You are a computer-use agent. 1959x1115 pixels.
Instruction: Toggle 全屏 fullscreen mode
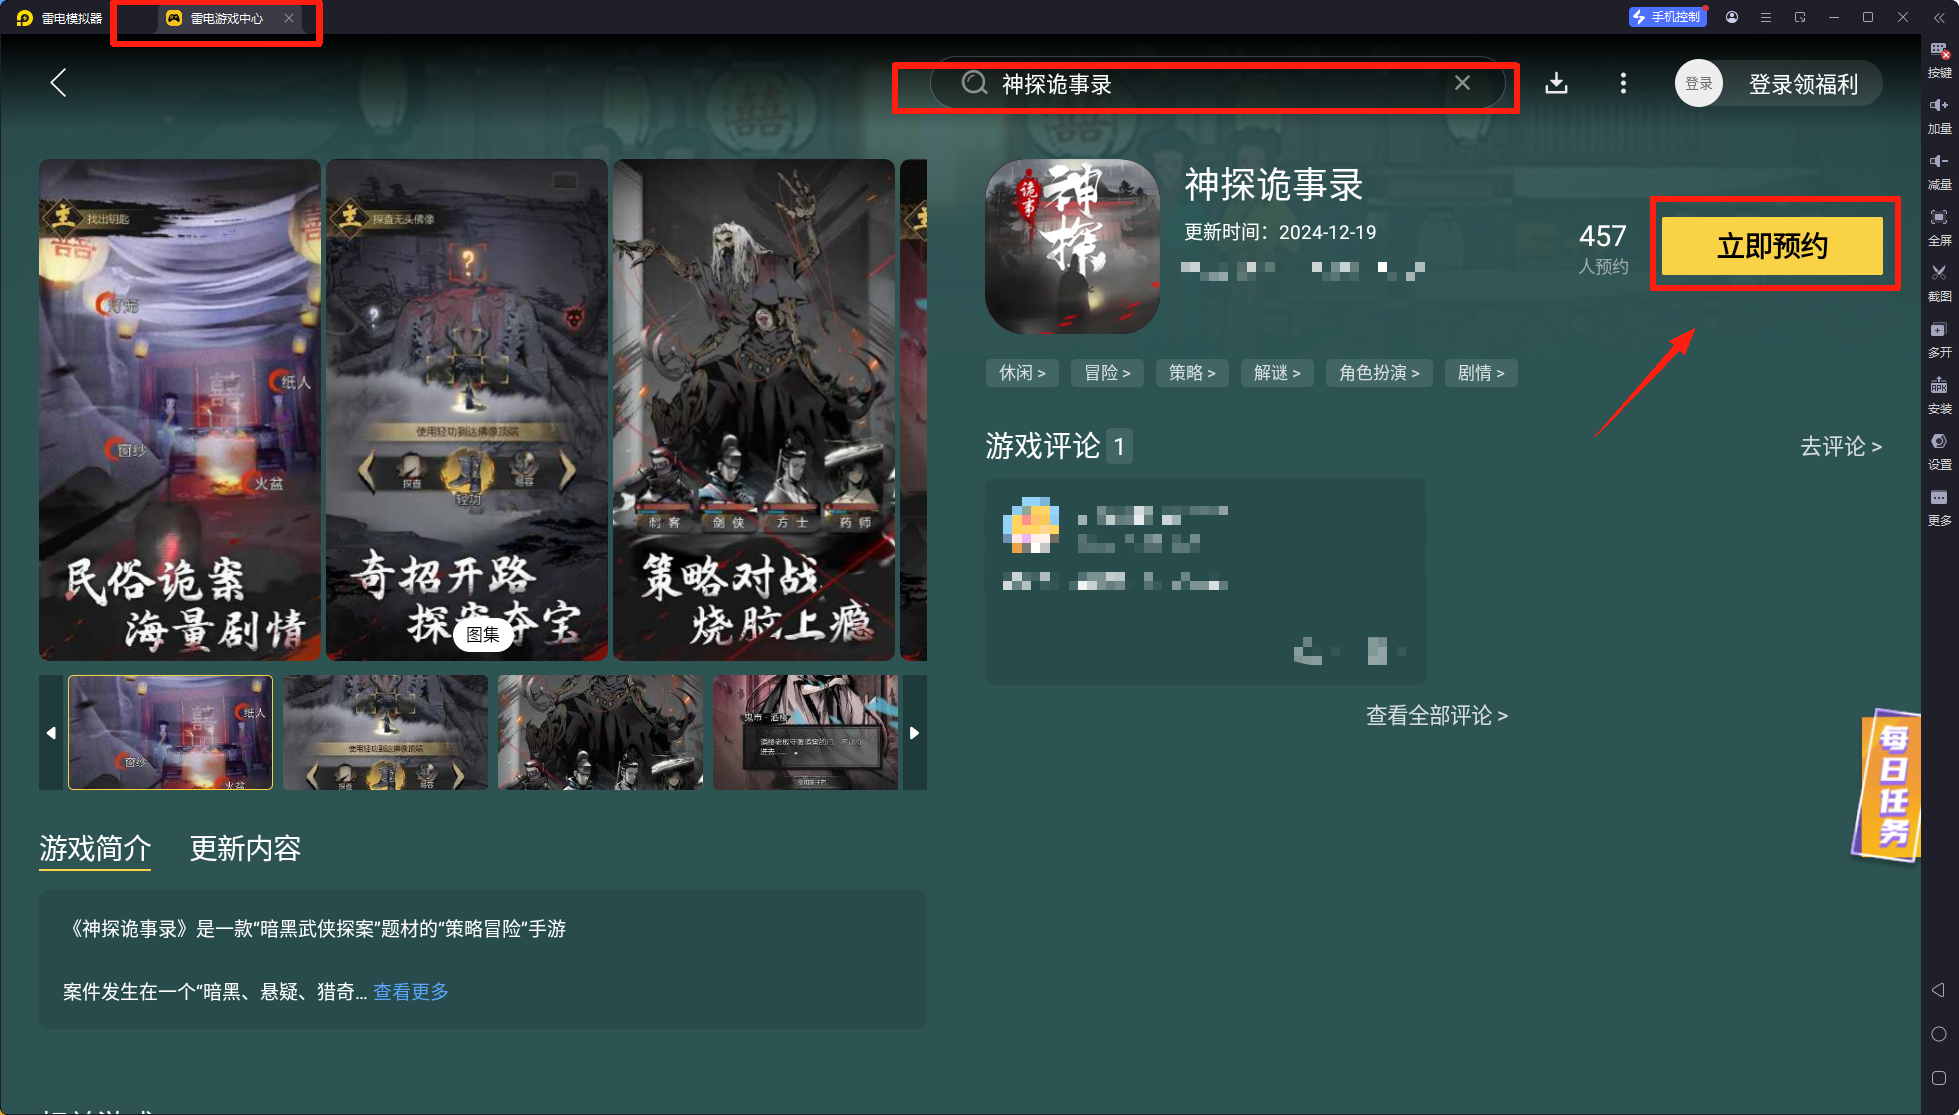1939,227
